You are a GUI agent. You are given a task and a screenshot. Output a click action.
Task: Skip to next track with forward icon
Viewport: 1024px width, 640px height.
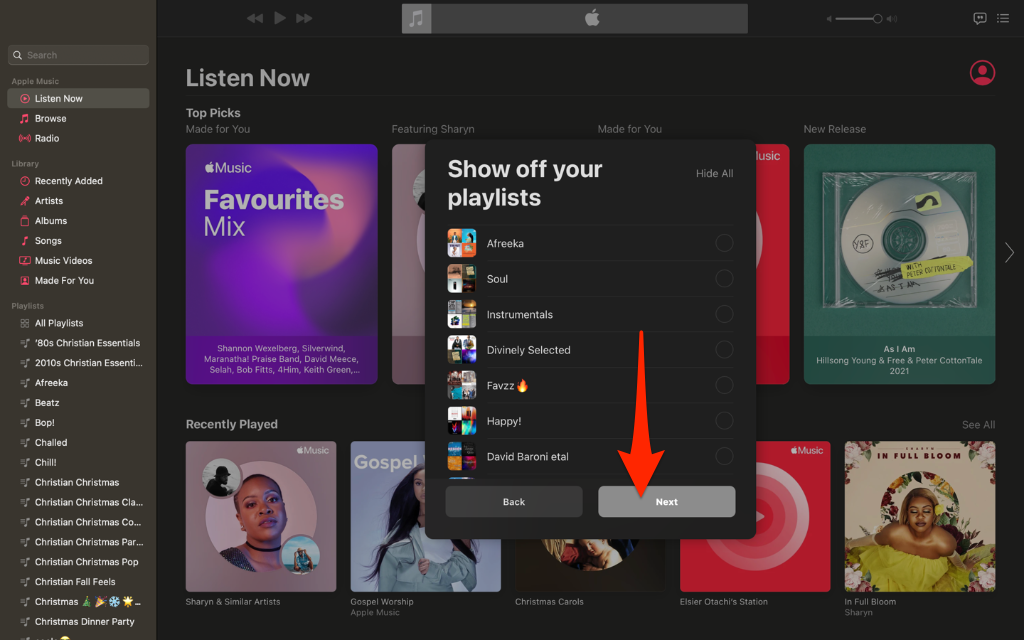pyautogui.click(x=305, y=18)
